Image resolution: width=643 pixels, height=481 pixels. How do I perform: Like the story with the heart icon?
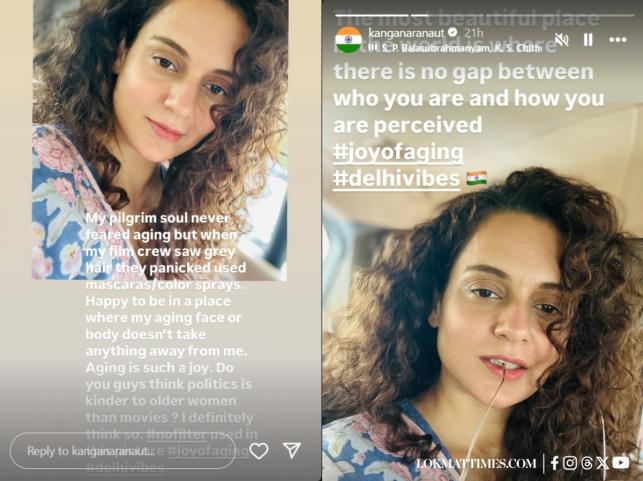point(259,451)
